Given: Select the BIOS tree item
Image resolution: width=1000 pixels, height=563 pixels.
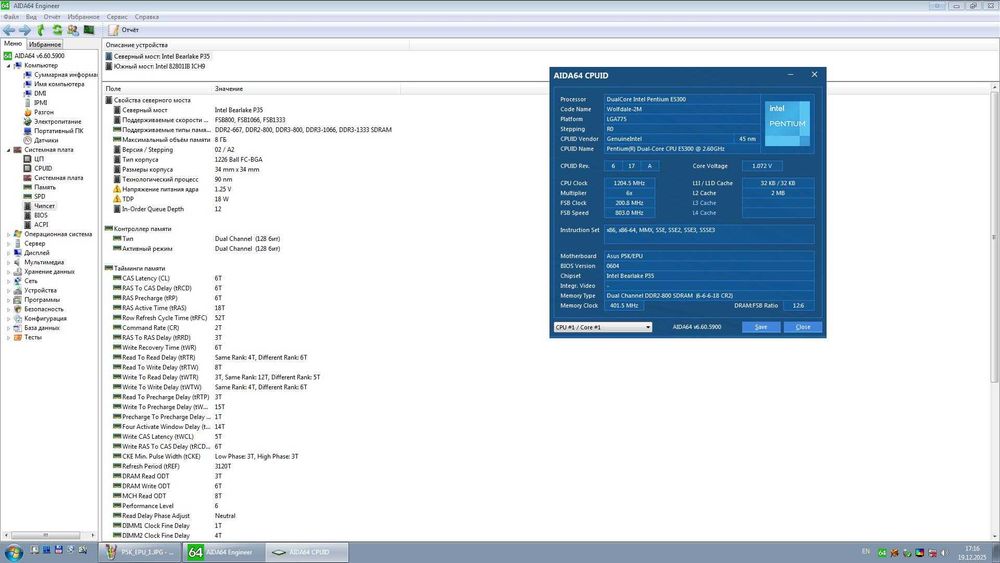Looking at the screenshot, I should point(36,216).
